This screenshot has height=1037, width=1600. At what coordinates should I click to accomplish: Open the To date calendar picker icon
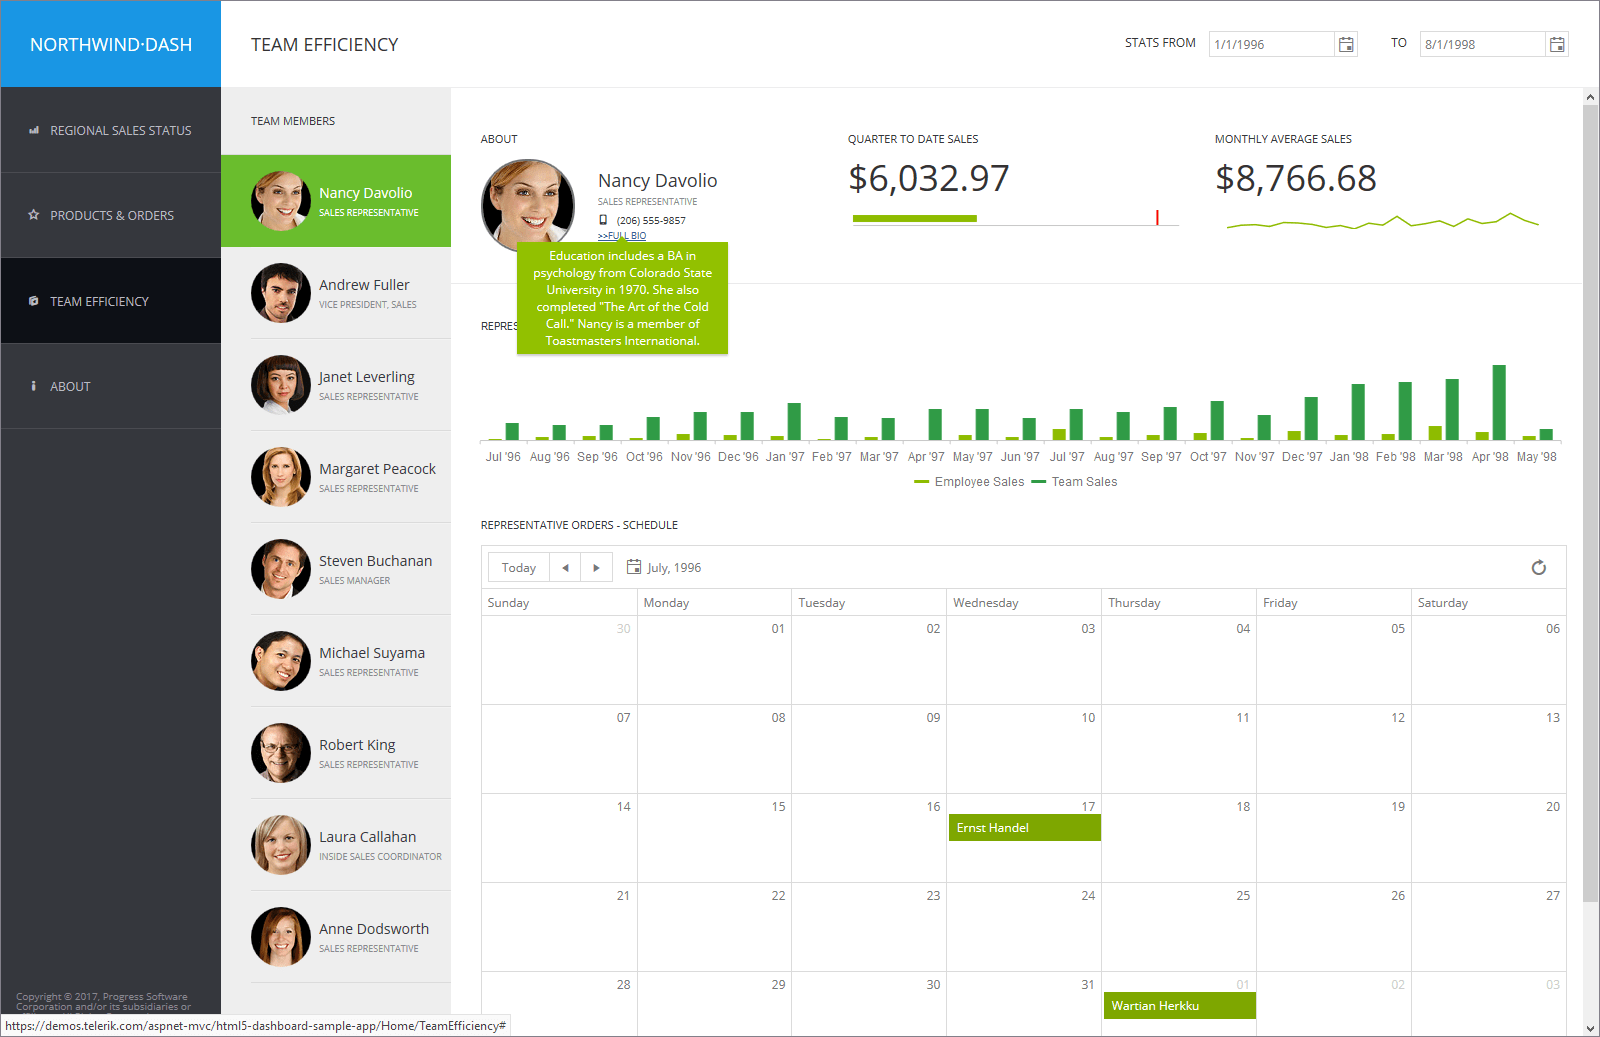[x=1556, y=44]
